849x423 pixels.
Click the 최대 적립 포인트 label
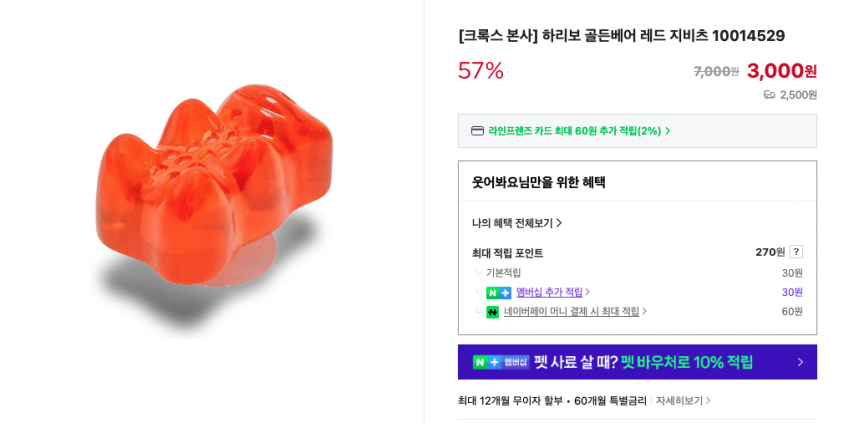(x=507, y=253)
